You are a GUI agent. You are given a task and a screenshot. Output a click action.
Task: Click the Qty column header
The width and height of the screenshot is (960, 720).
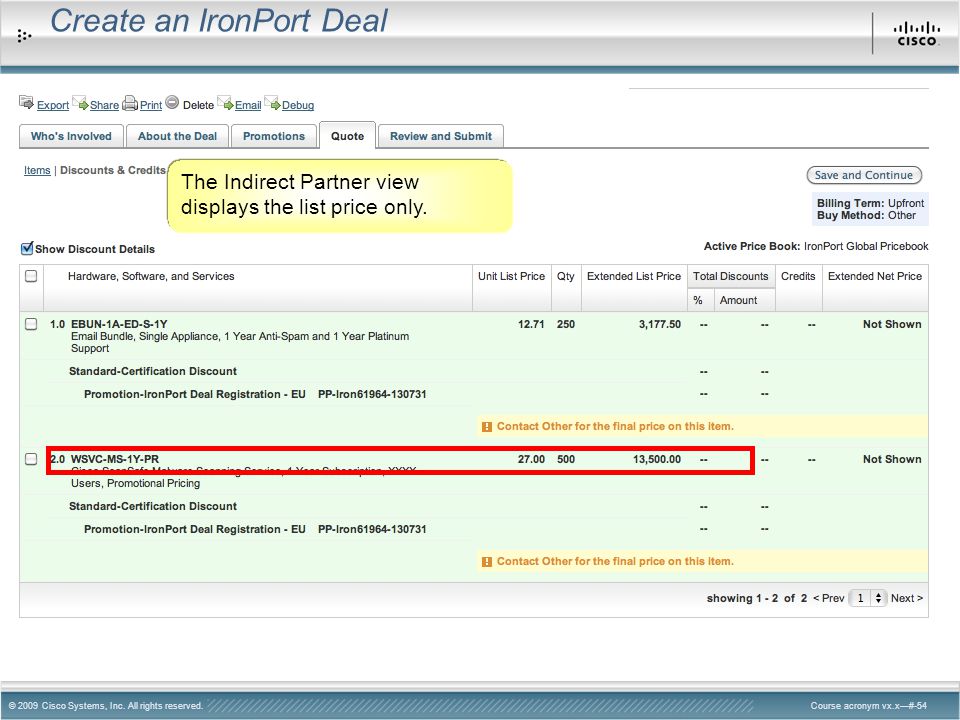pos(566,276)
